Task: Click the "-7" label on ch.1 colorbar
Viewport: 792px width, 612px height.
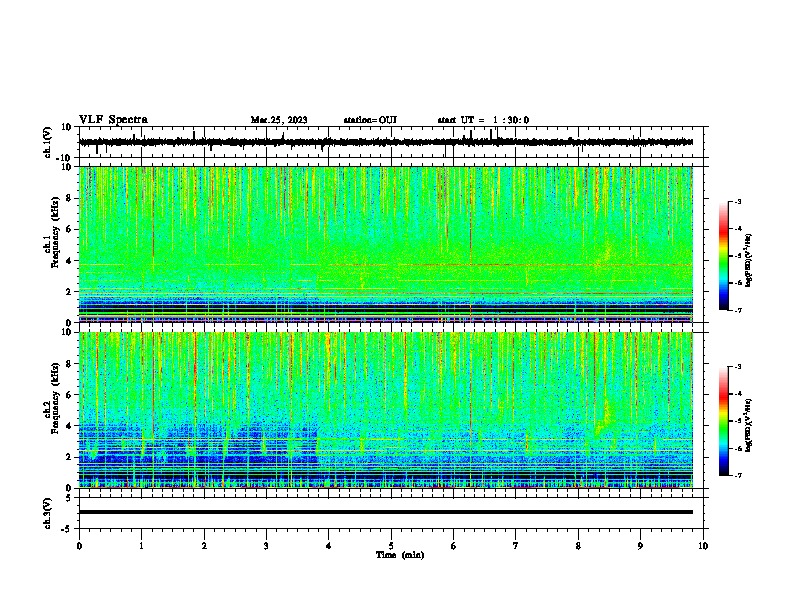Action: coord(737,310)
